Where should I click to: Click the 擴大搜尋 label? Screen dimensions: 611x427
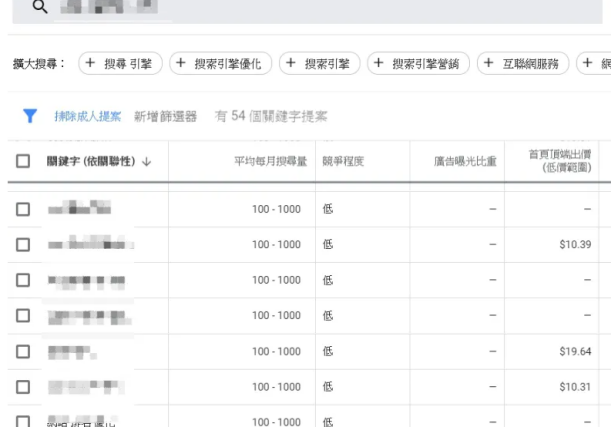[x=38, y=64]
